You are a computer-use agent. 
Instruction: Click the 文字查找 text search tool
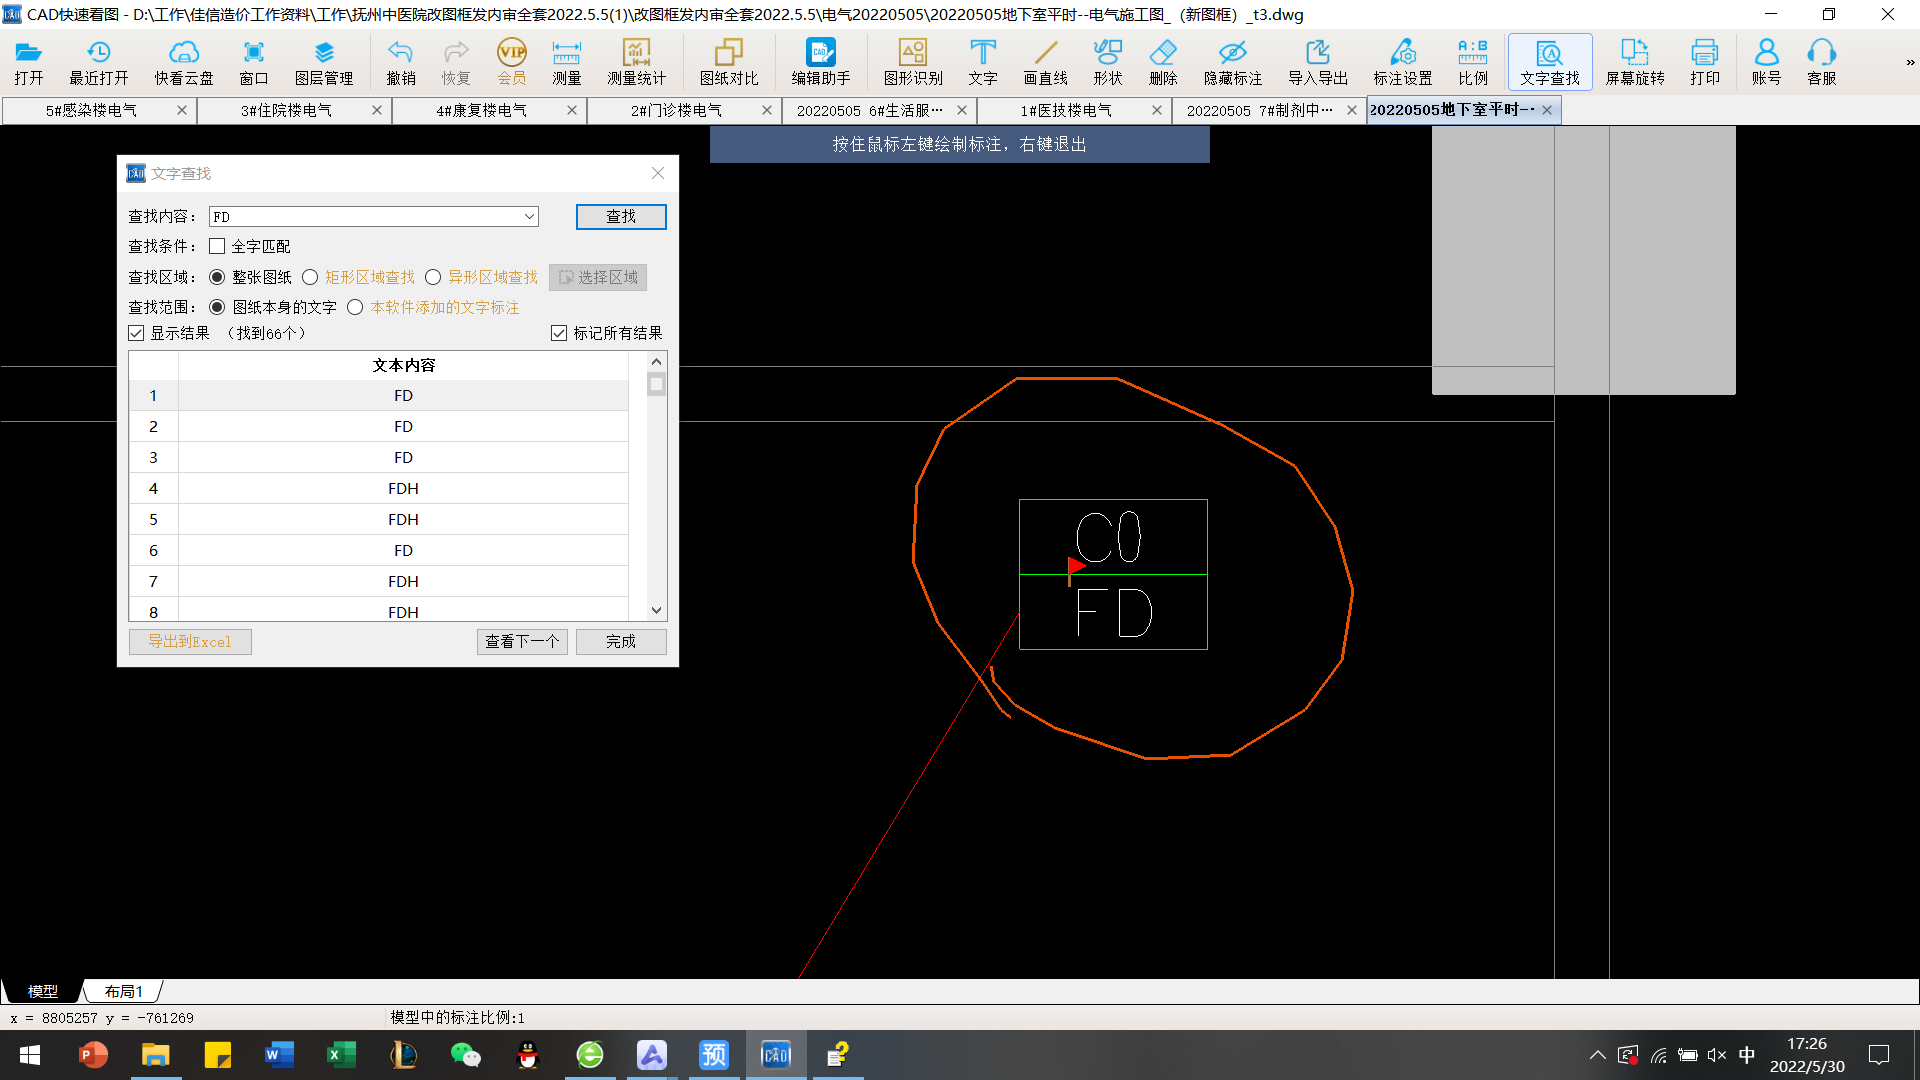click(1550, 62)
